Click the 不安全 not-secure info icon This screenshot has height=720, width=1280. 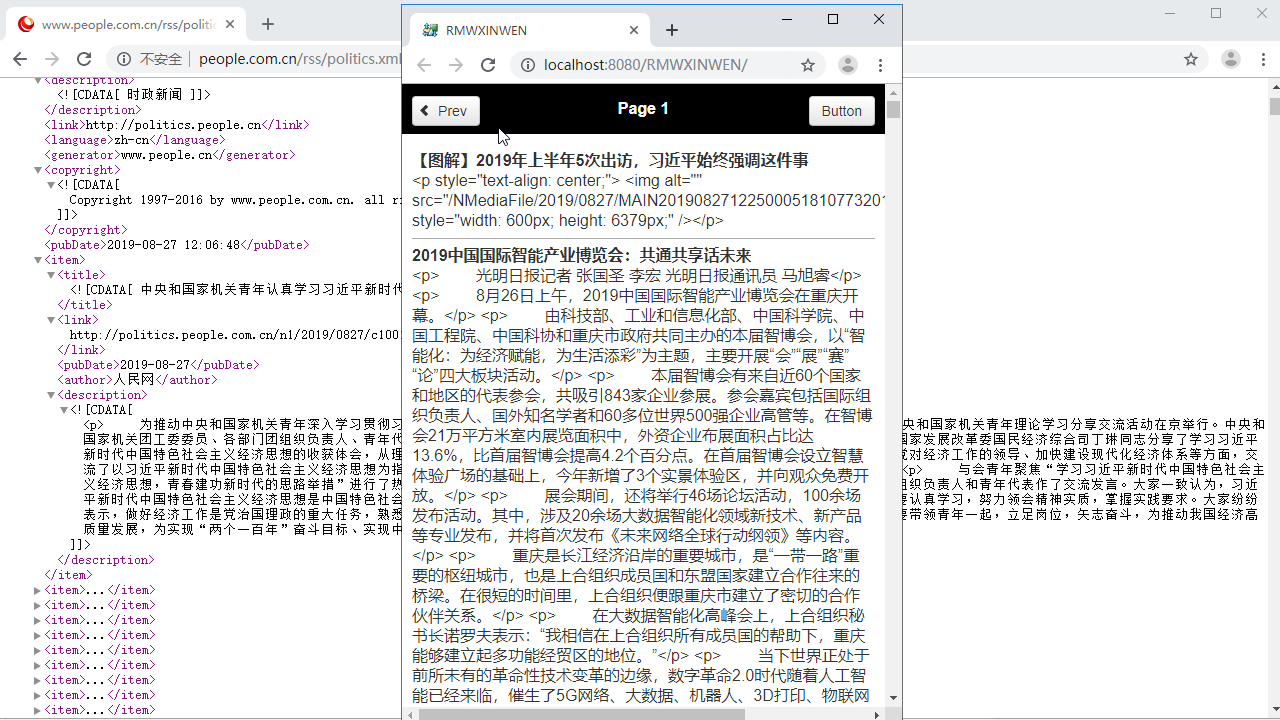[x=124, y=59]
